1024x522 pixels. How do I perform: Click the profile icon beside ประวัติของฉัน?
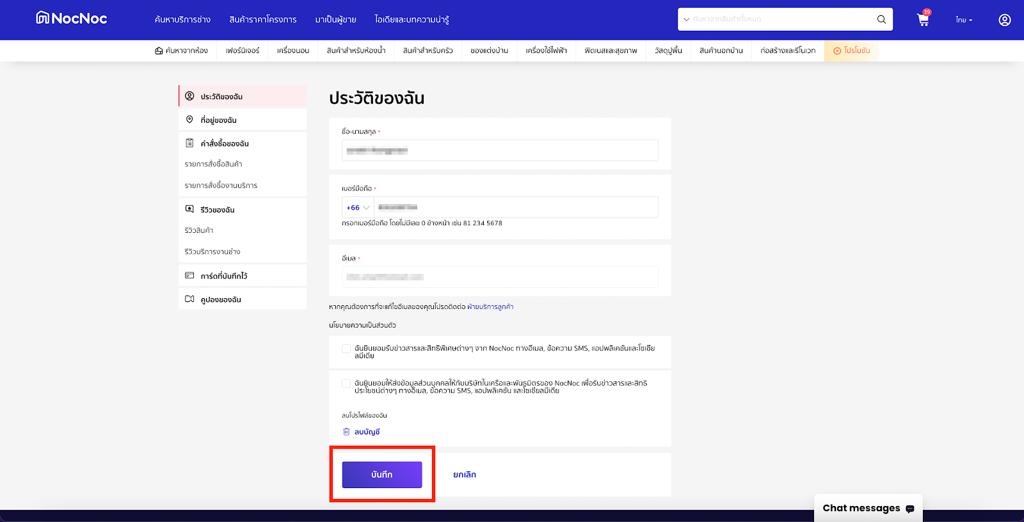tap(189, 97)
